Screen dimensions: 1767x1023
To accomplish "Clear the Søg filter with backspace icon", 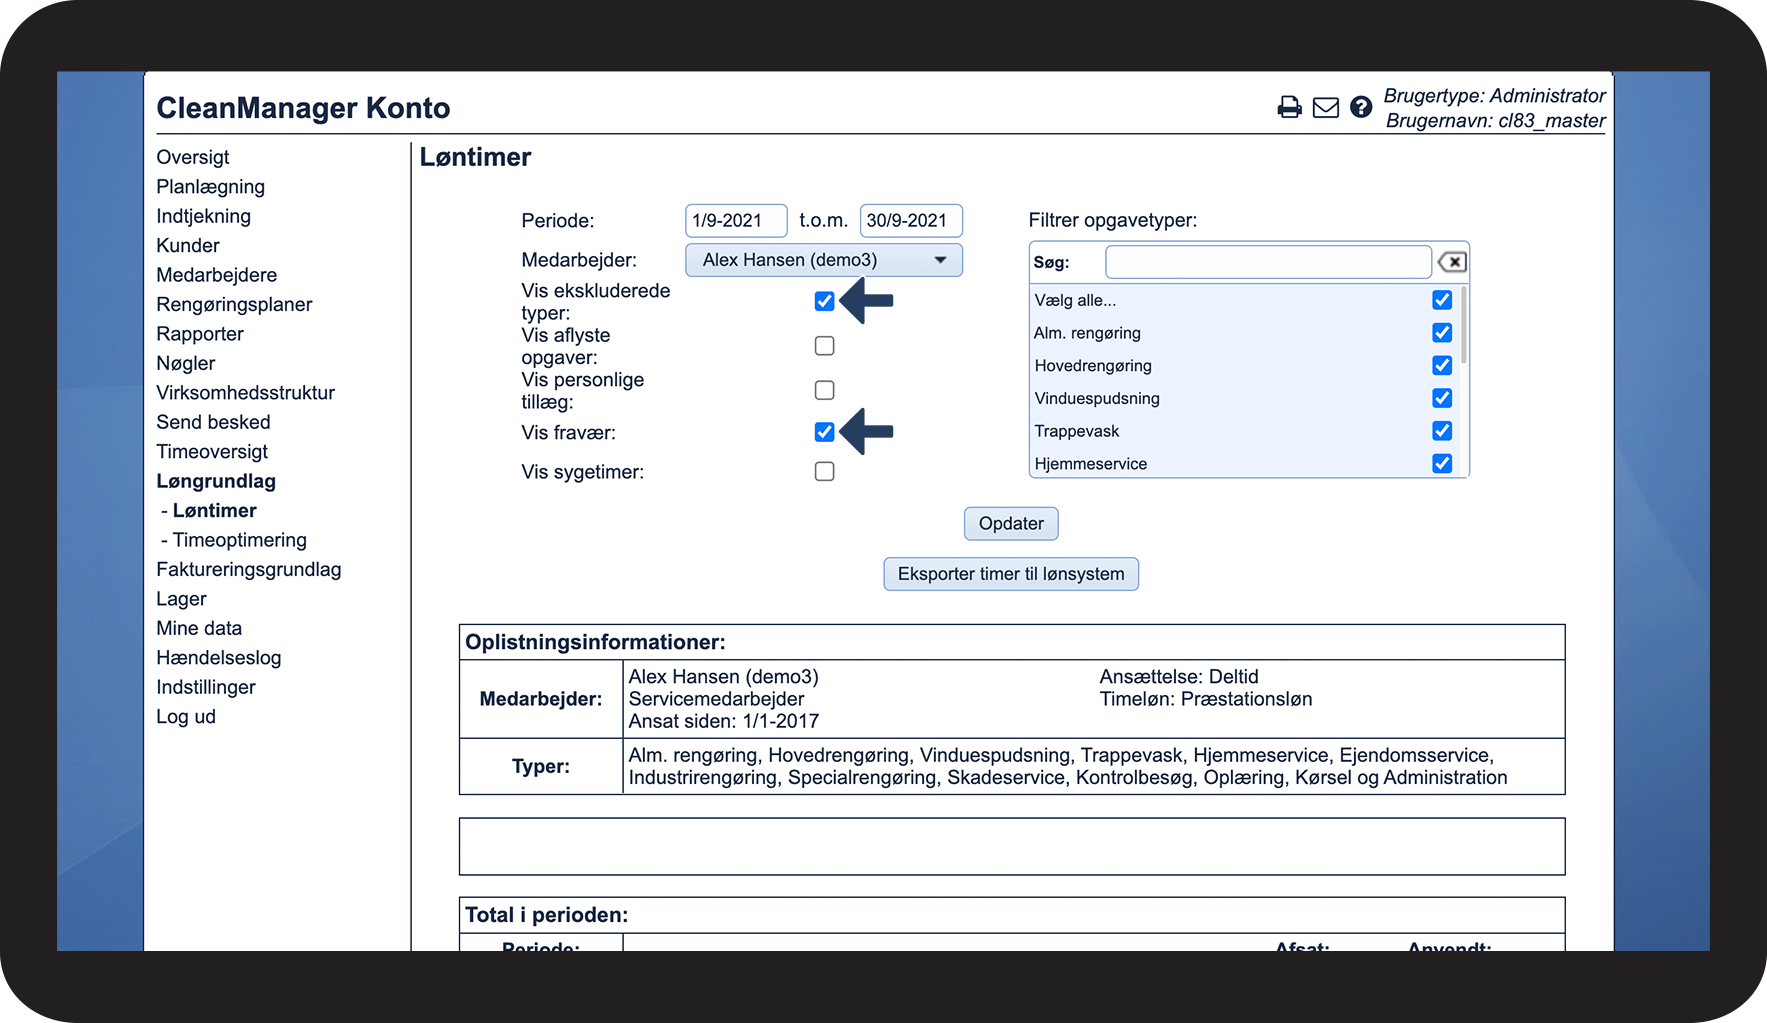I will [1452, 262].
